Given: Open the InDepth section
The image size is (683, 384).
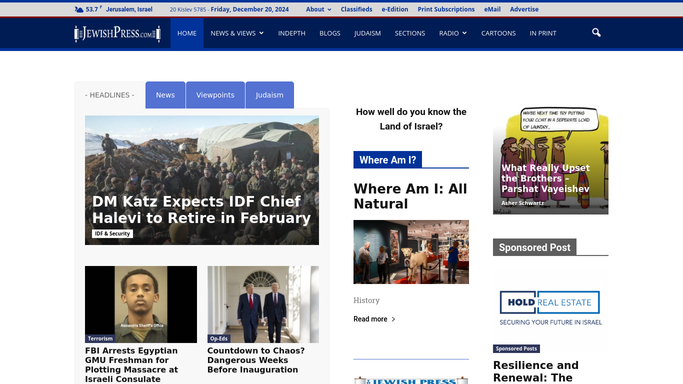Looking at the screenshot, I should (x=291, y=33).
